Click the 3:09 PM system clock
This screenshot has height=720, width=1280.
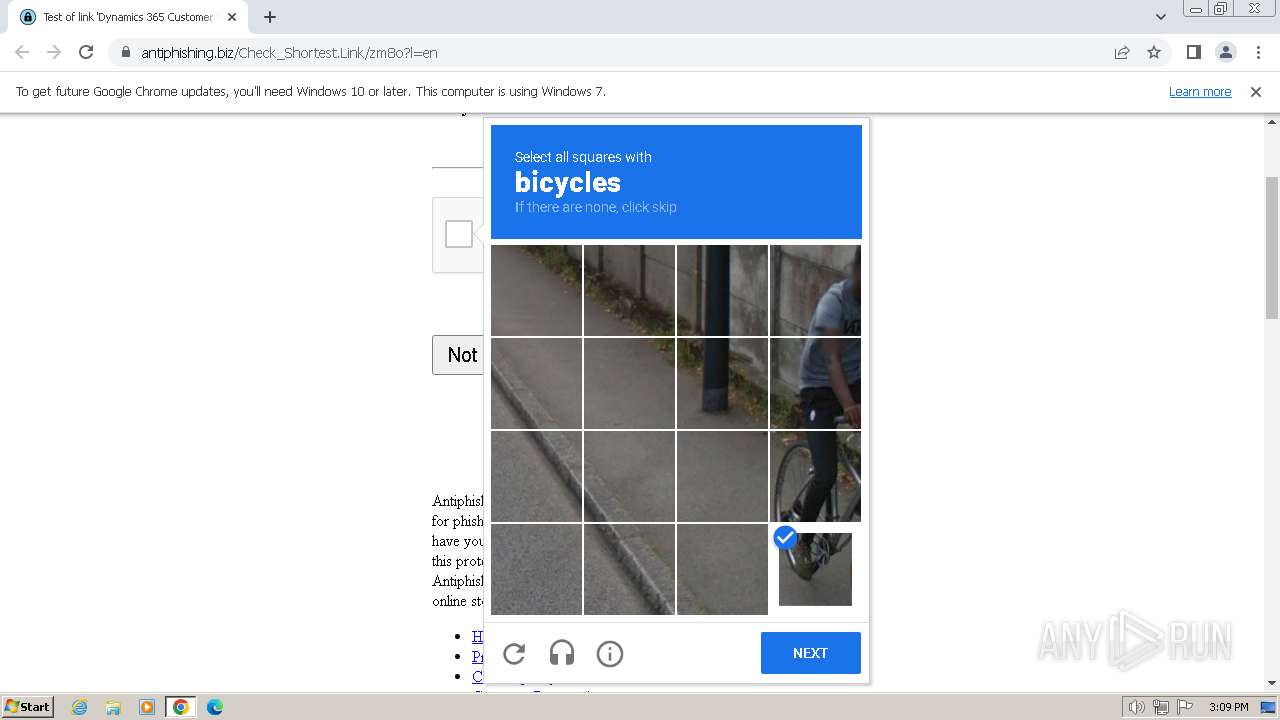point(1229,707)
